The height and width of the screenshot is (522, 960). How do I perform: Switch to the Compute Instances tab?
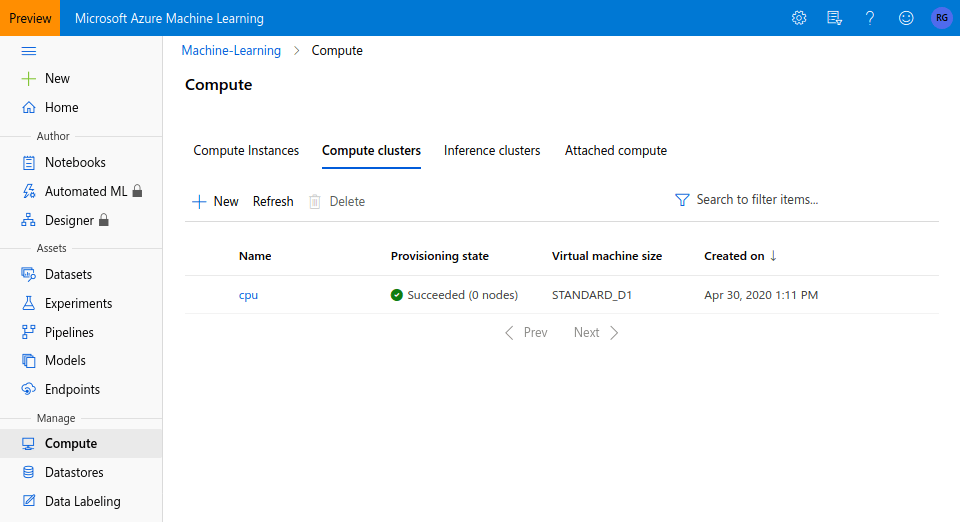tap(246, 151)
